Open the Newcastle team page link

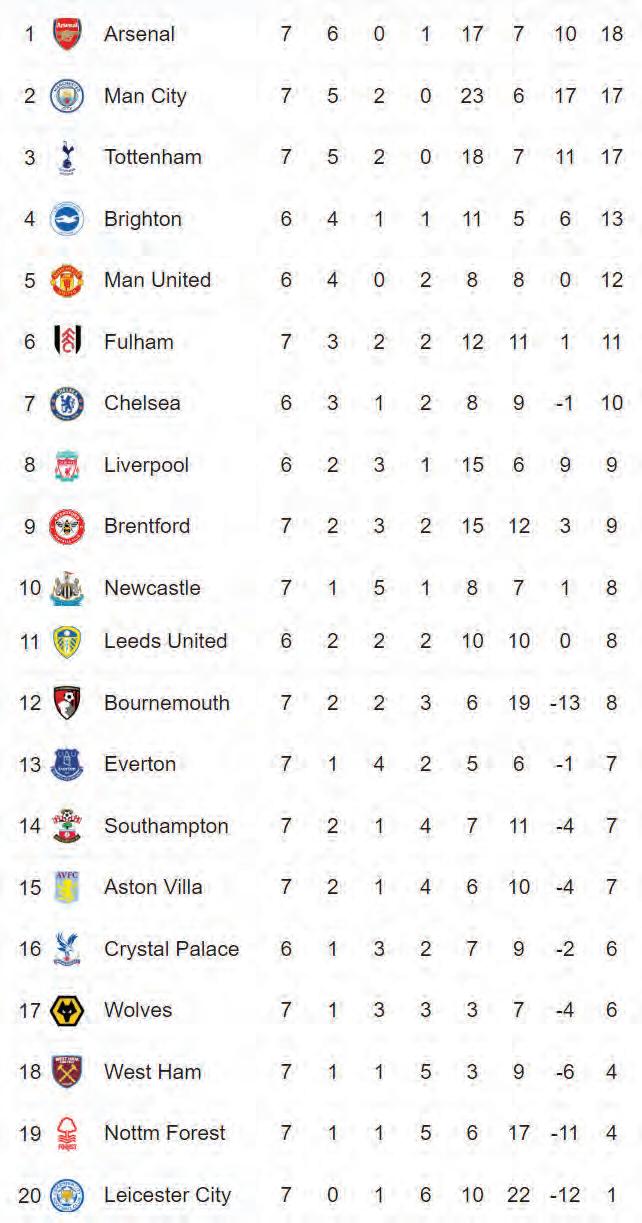(152, 588)
